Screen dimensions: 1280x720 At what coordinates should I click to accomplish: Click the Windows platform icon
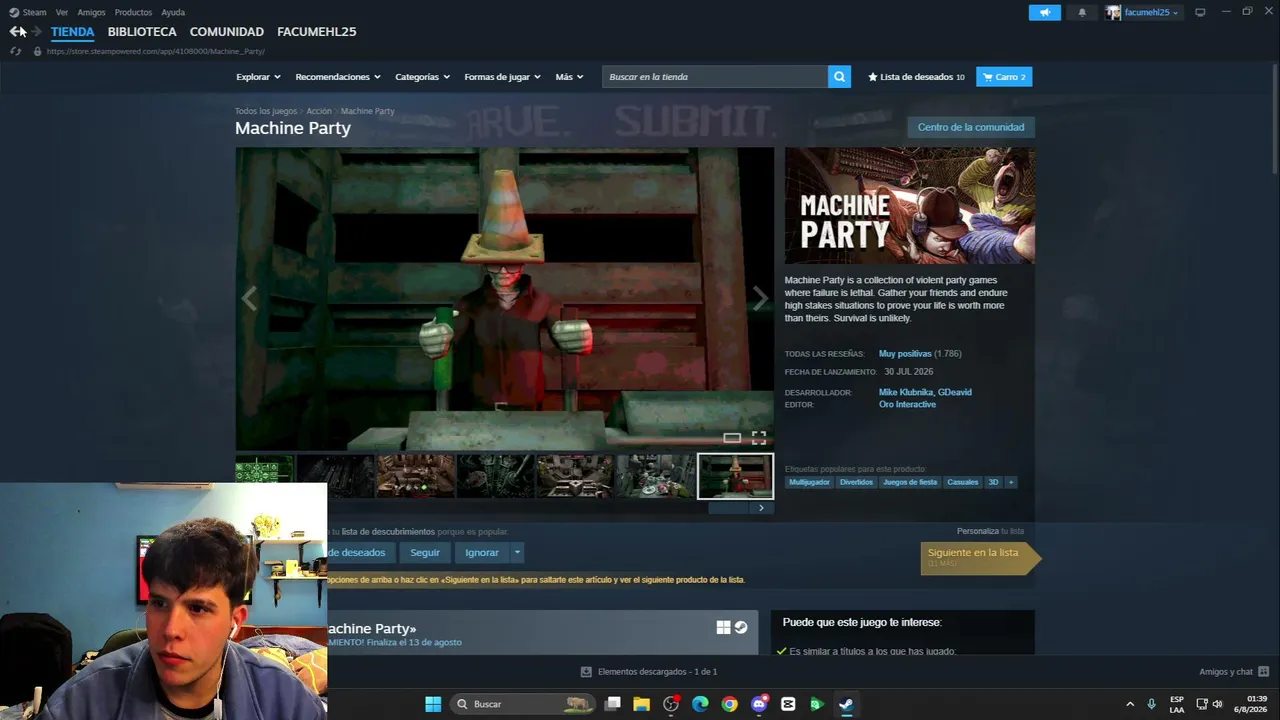pyautogui.click(x=723, y=628)
